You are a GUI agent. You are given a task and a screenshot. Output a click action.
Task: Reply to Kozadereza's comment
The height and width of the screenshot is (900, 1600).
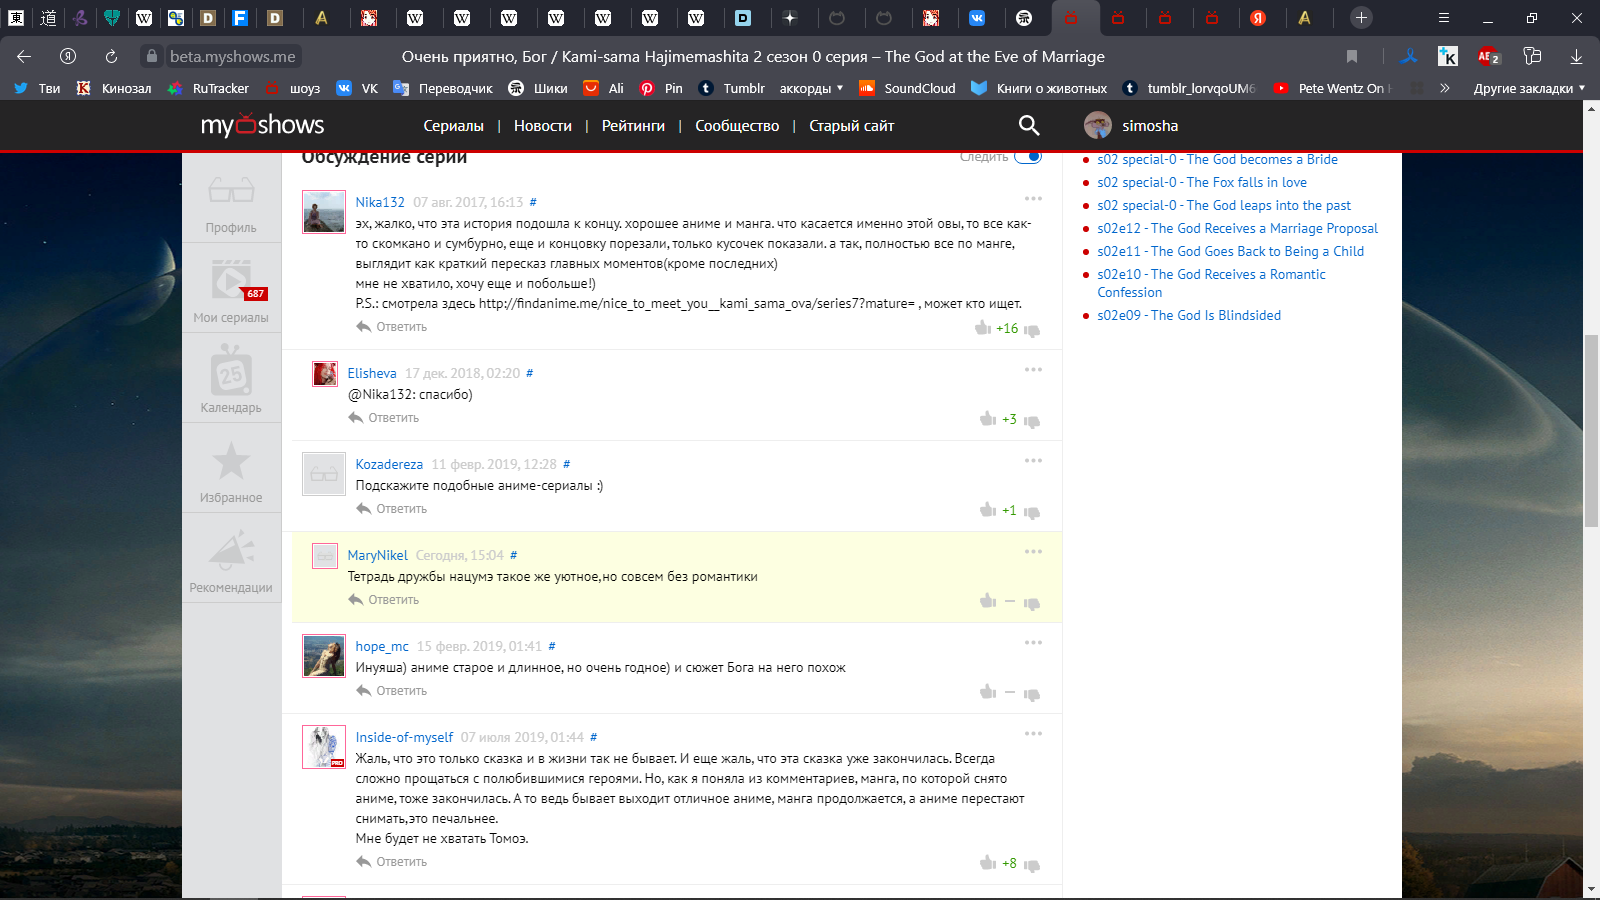392,509
